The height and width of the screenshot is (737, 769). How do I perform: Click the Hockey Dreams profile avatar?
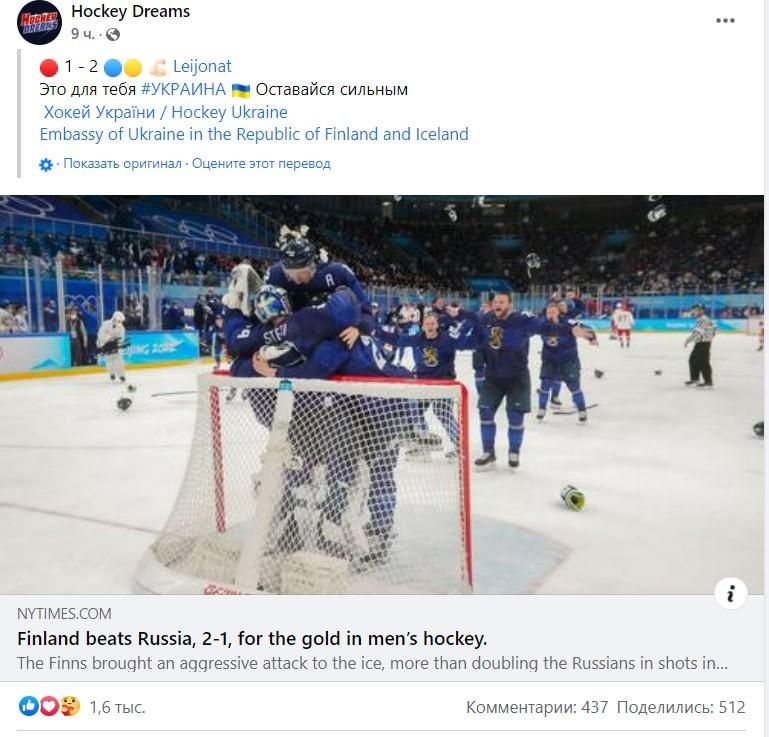click(x=40, y=22)
